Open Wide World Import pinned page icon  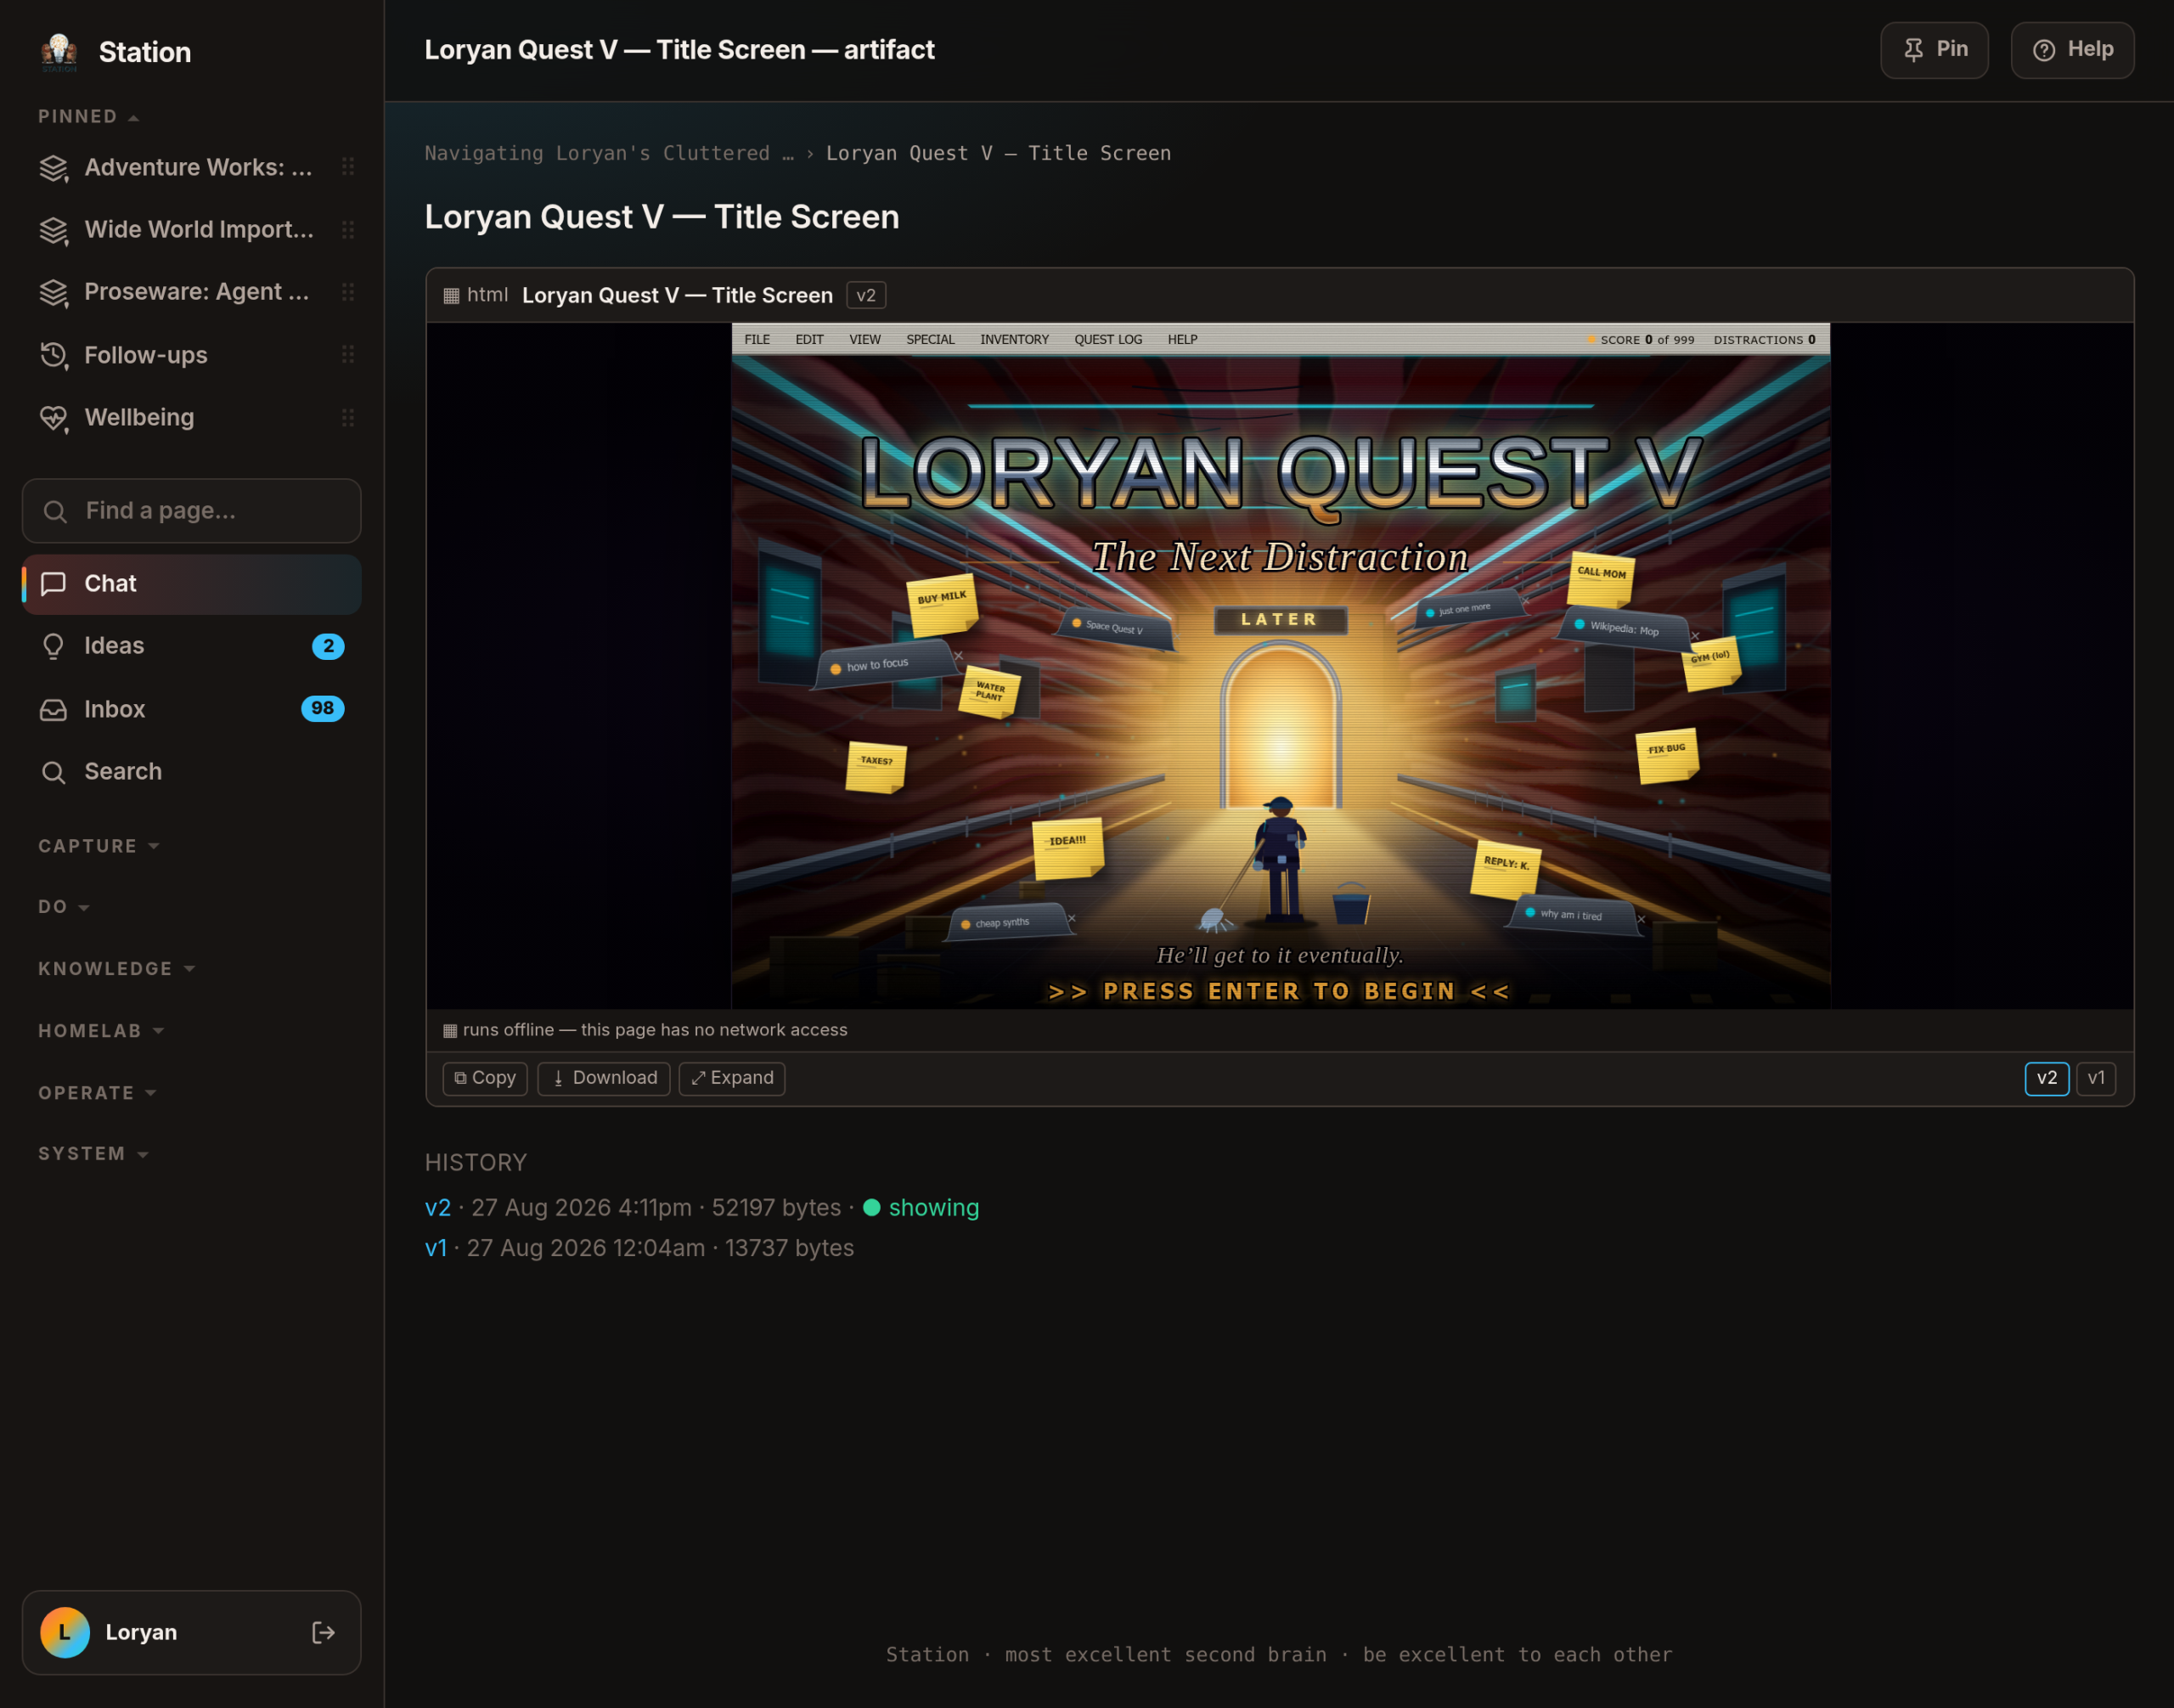(x=54, y=231)
